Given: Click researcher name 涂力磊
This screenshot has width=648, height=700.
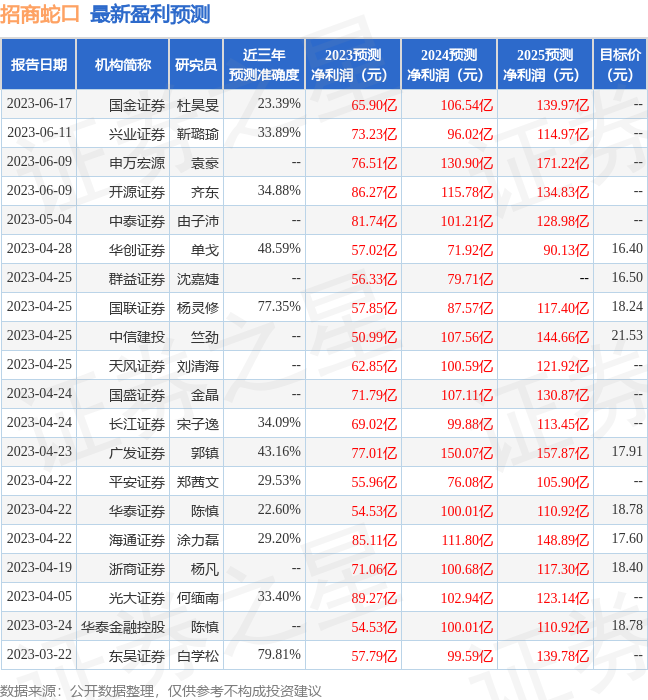Looking at the screenshot, I should point(198,541).
